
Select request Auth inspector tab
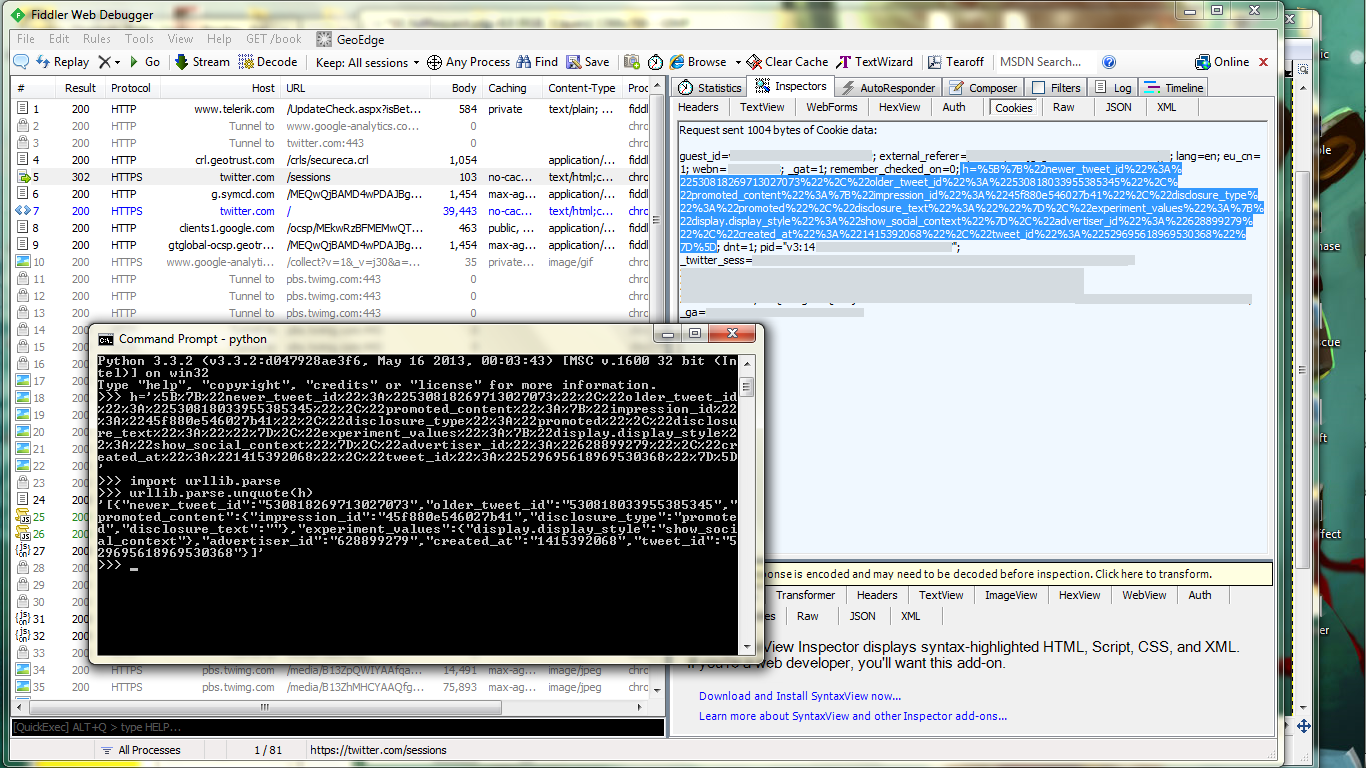pos(954,107)
